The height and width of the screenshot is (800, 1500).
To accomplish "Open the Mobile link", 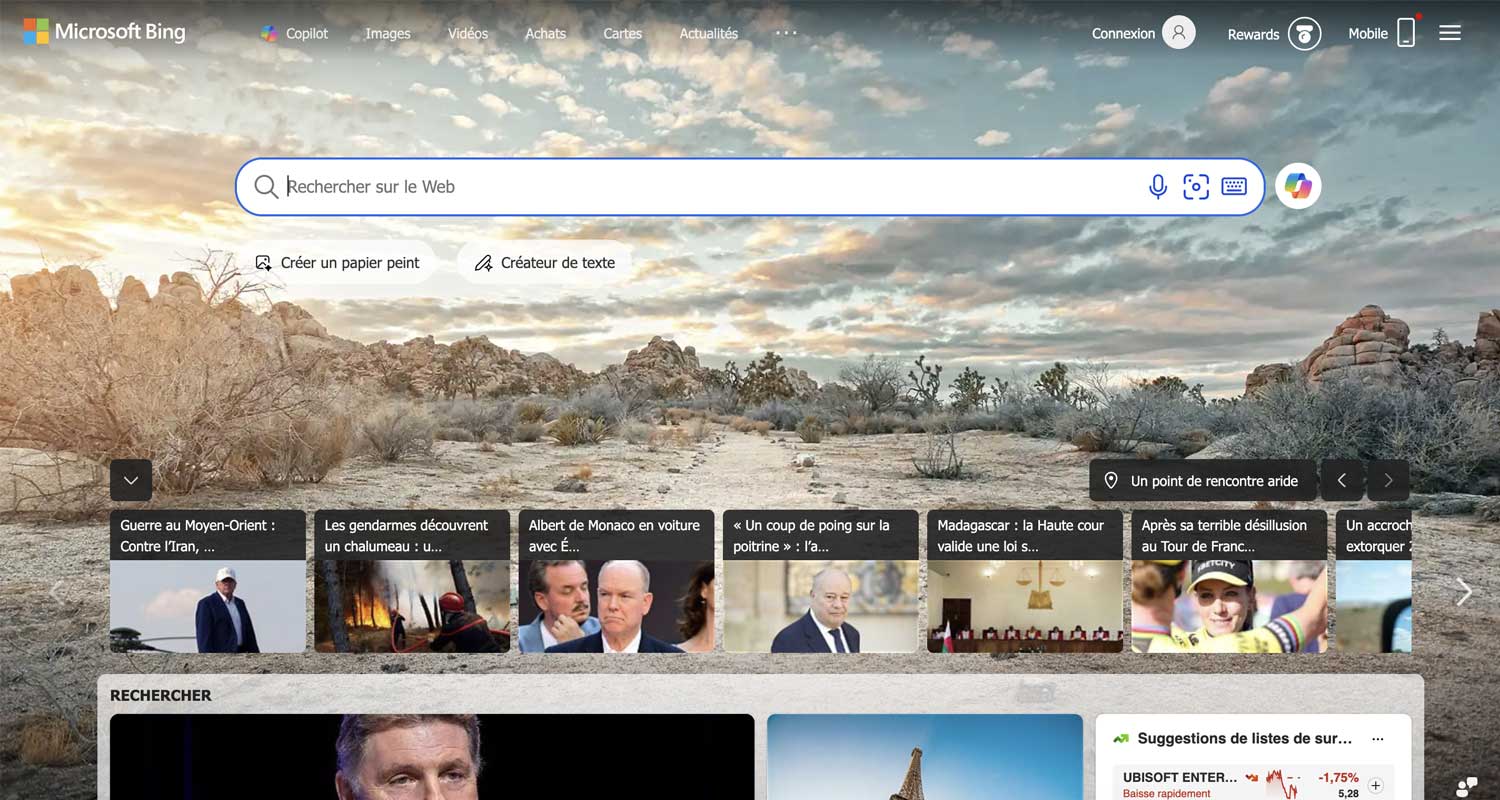I will pos(1368,33).
